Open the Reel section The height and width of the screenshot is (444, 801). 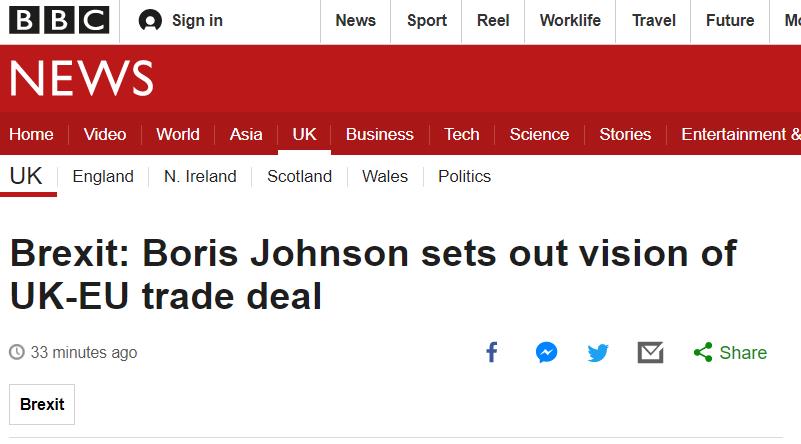tap(493, 20)
